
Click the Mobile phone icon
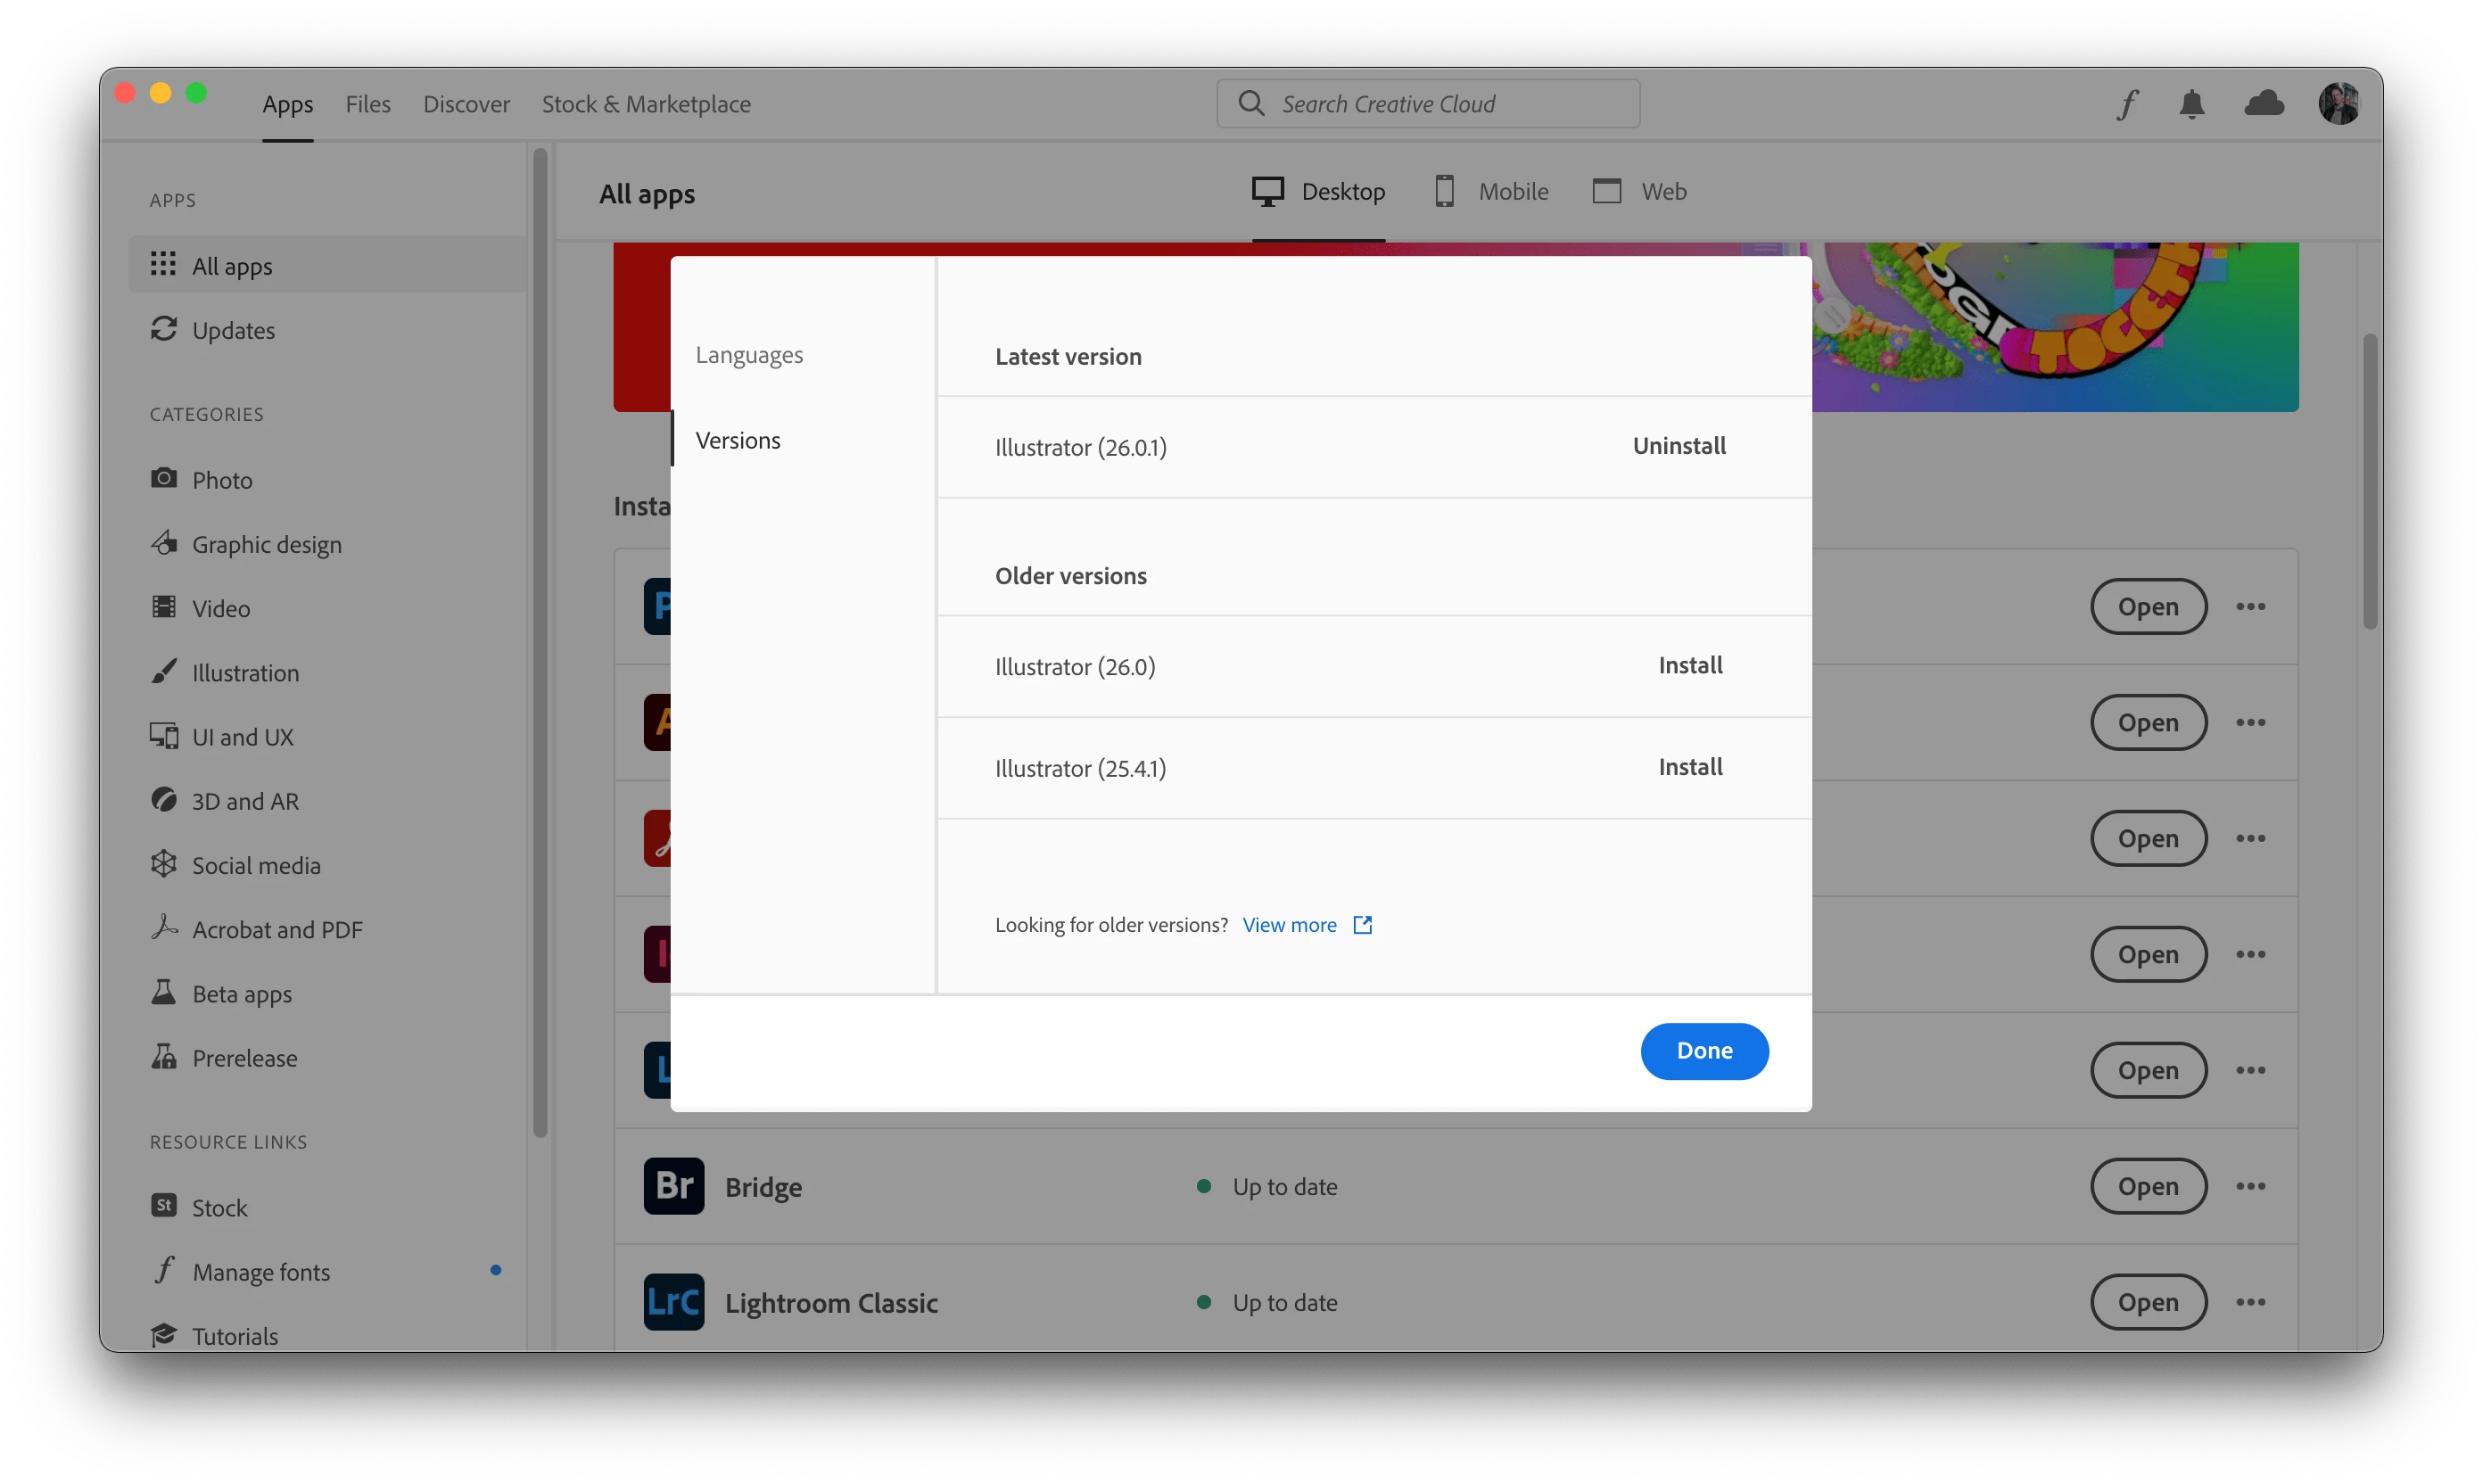[x=1444, y=191]
